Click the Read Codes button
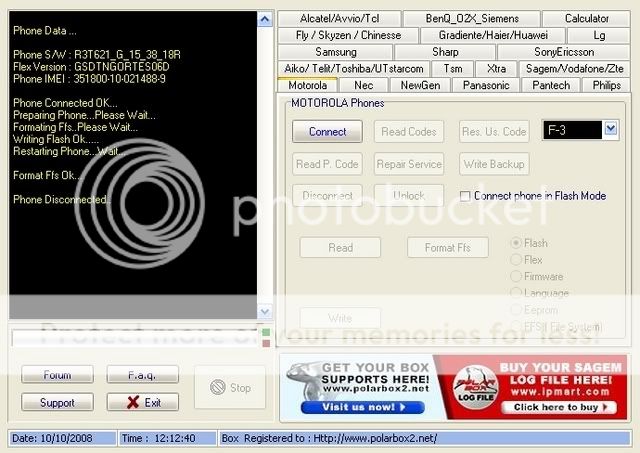 coord(409,131)
